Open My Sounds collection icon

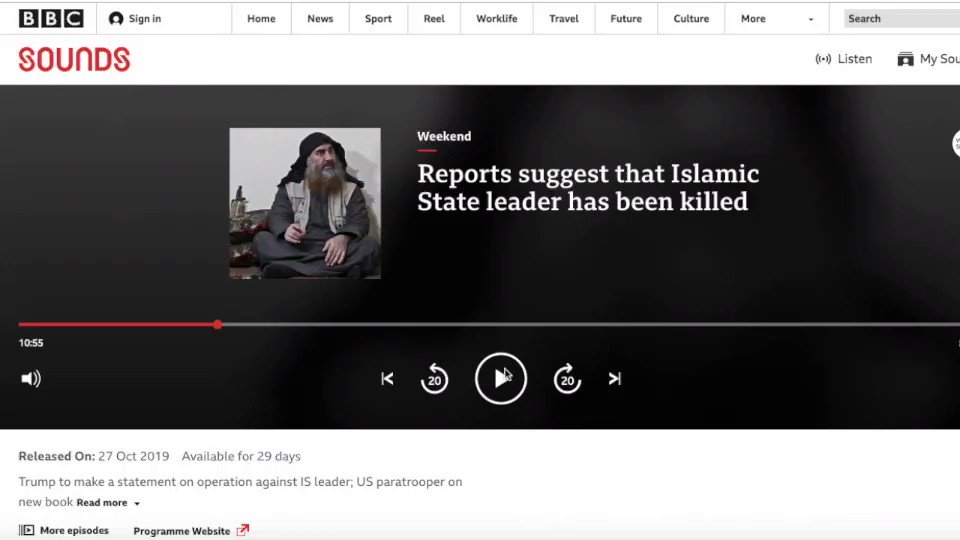click(906, 59)
